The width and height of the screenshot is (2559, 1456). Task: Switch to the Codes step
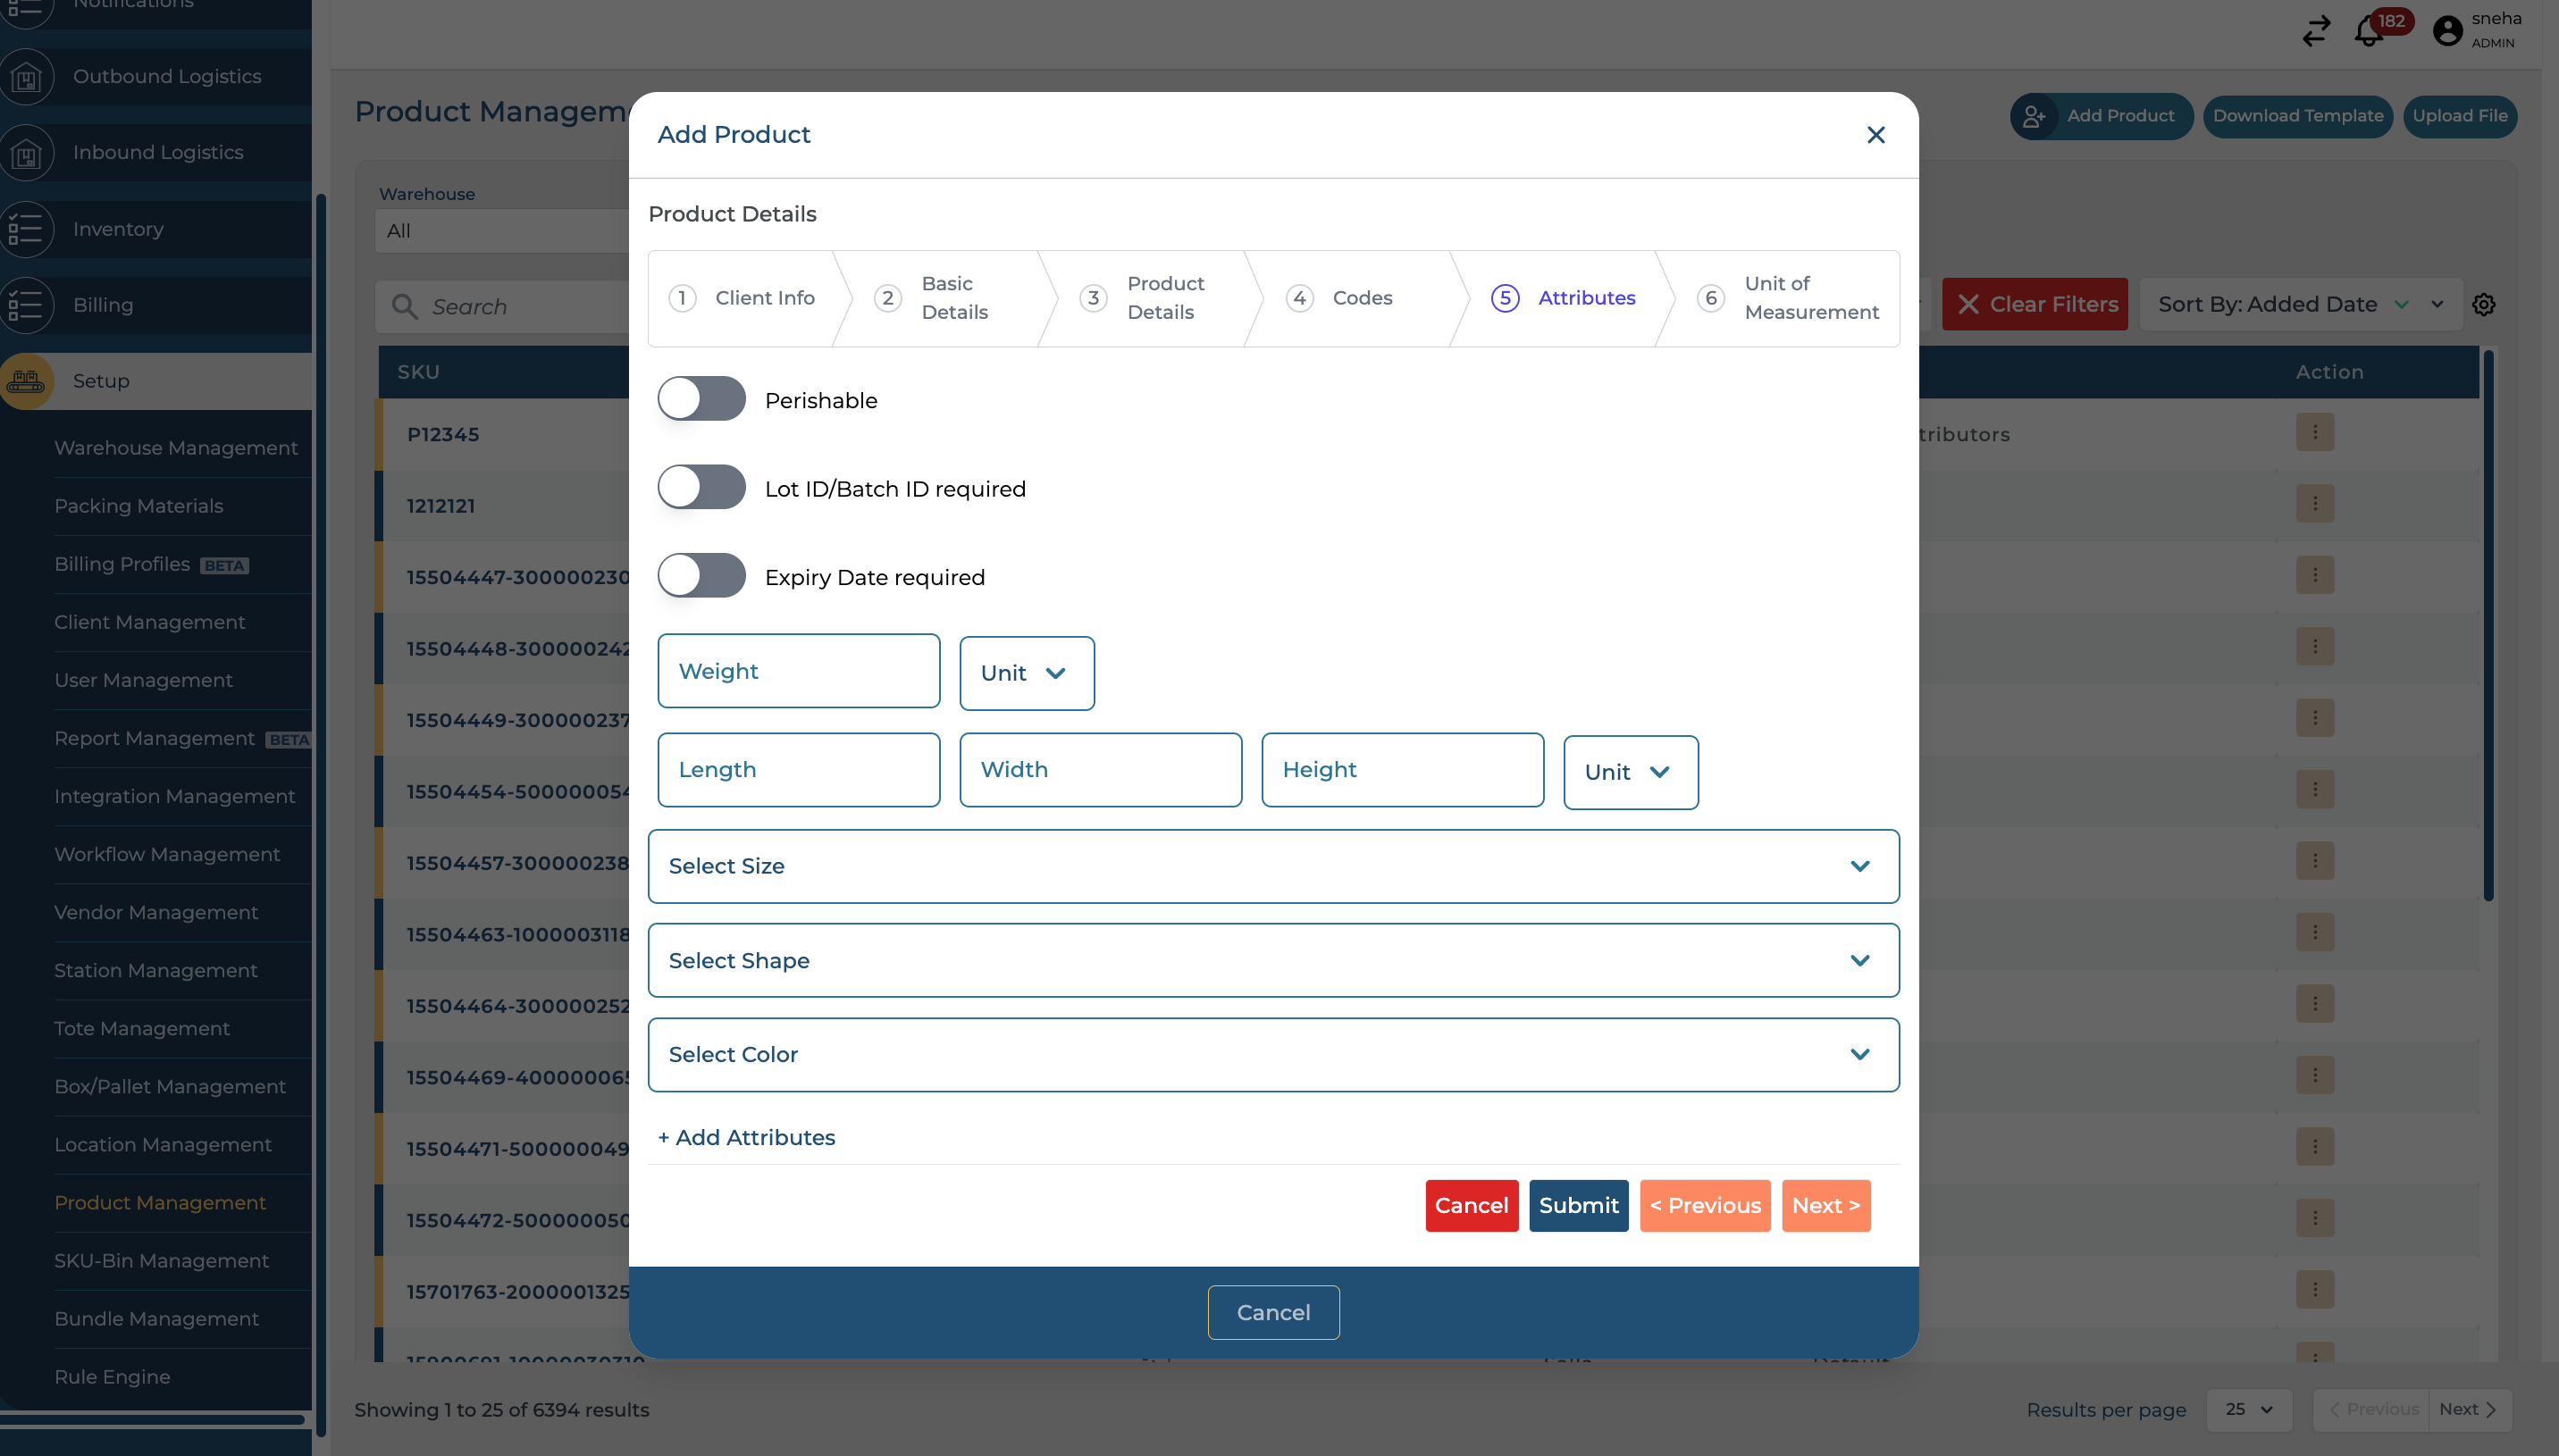[x=1343, y=297]
